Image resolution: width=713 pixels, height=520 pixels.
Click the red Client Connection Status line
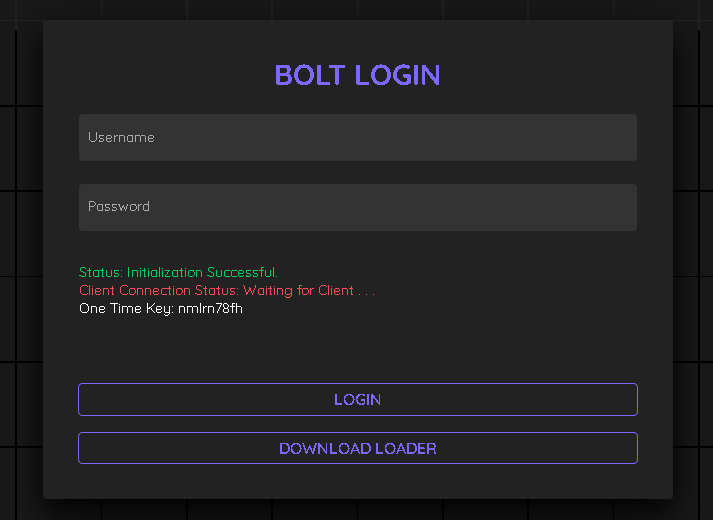tap(227, 290)
